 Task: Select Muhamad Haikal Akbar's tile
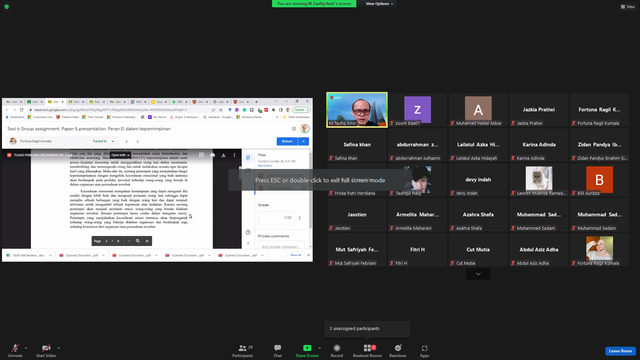[478, 110]
